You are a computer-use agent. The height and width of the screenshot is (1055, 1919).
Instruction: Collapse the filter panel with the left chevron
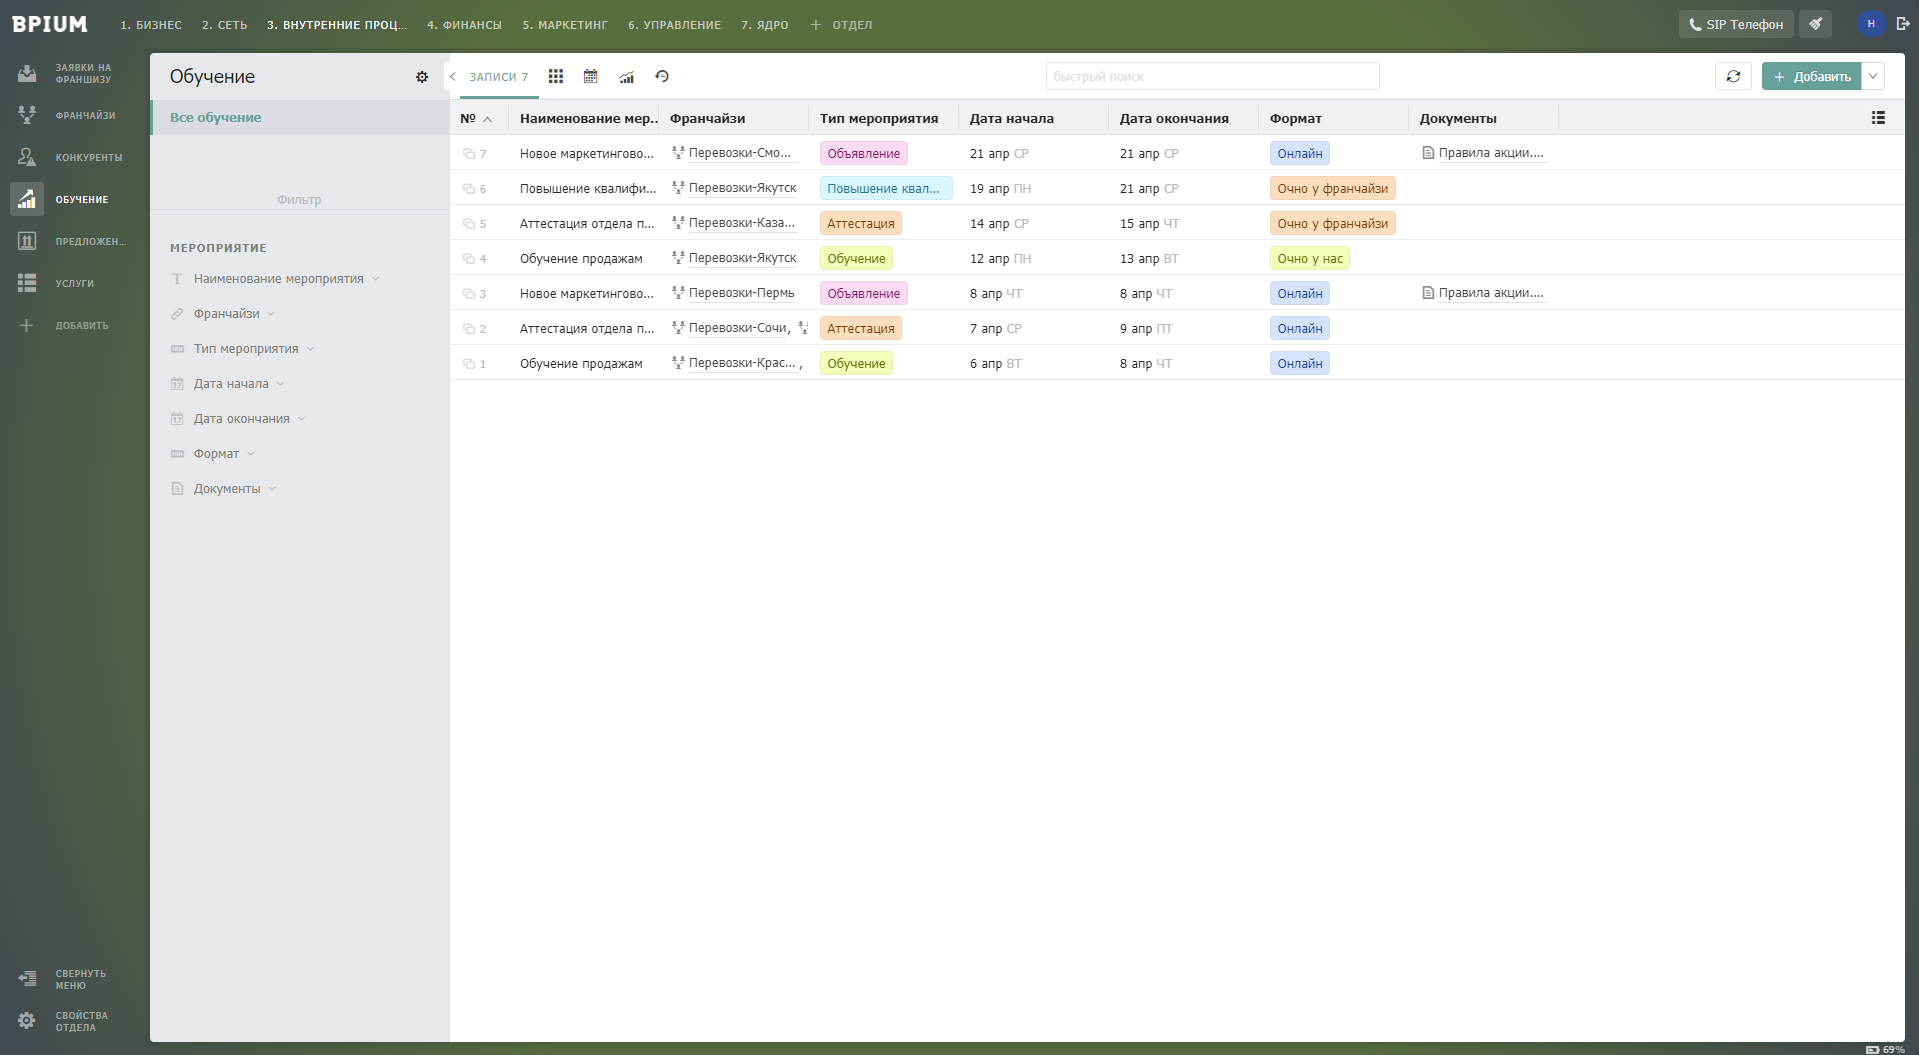point(453,77)
